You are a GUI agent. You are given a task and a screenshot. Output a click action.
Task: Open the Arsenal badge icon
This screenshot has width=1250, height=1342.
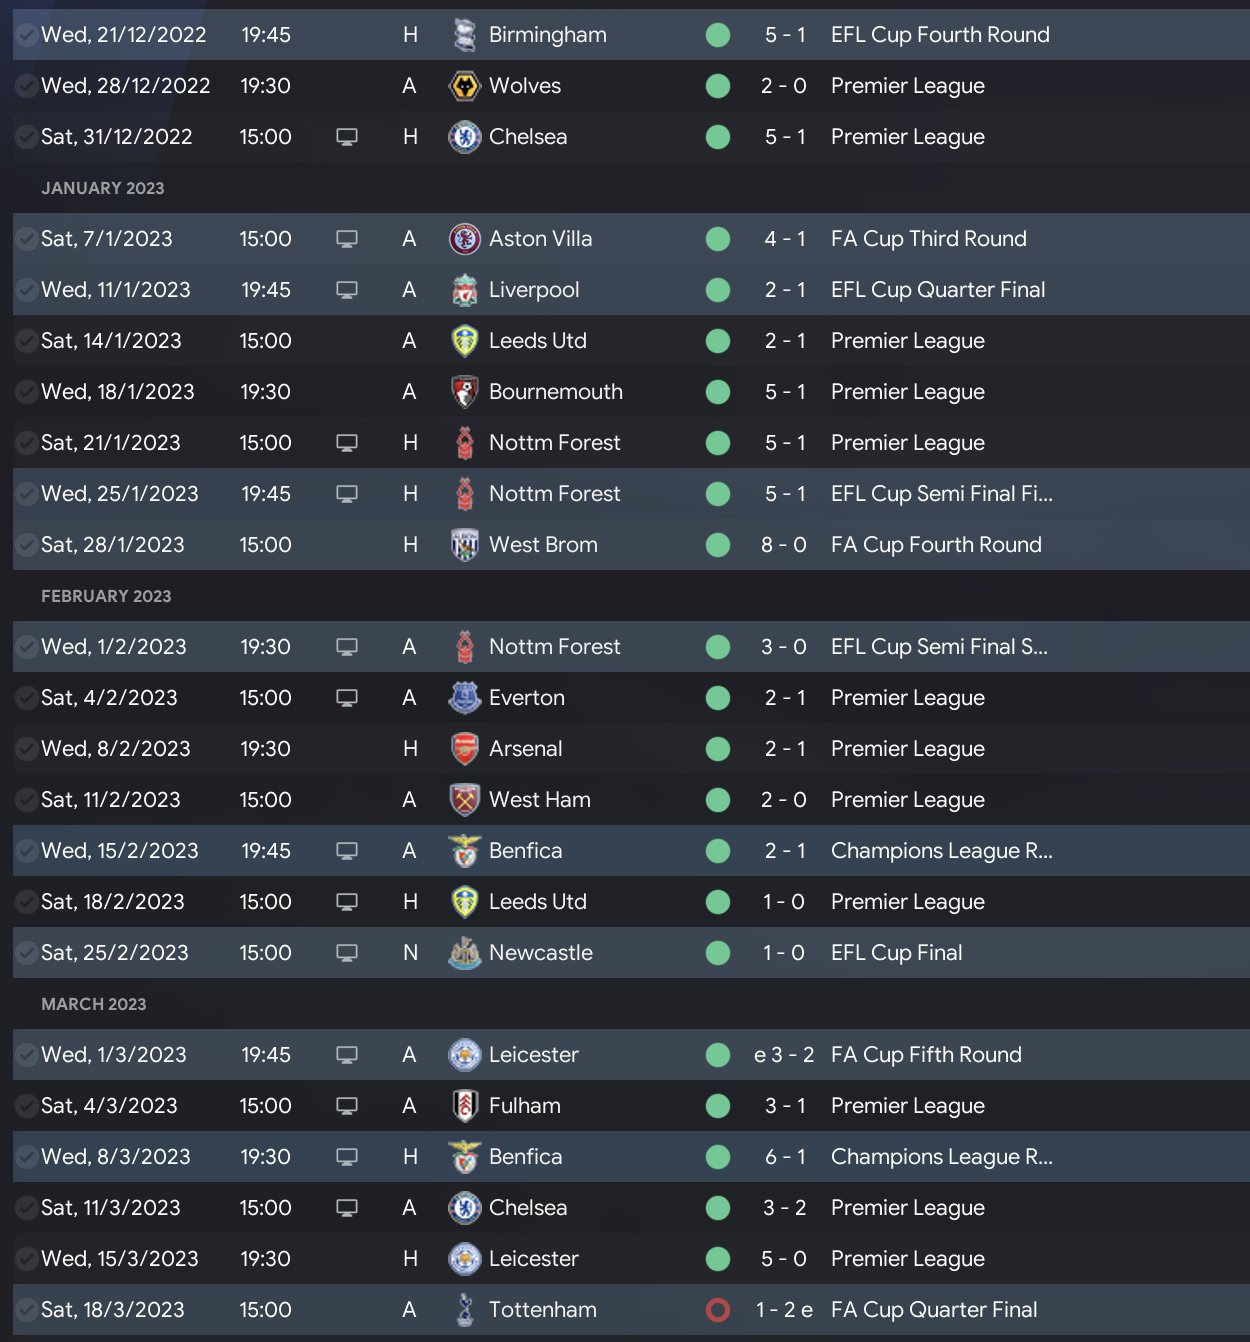tap(464, 749)
